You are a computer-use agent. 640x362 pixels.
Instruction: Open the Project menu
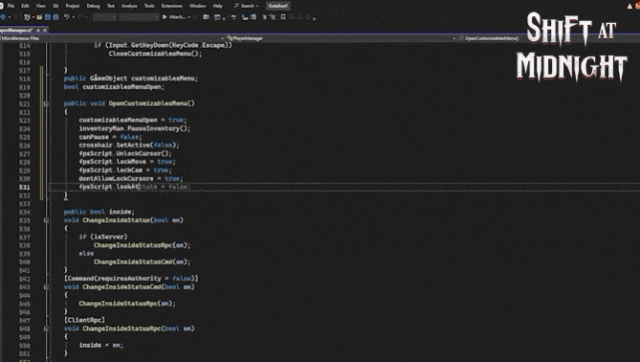(x=73, y=6)
